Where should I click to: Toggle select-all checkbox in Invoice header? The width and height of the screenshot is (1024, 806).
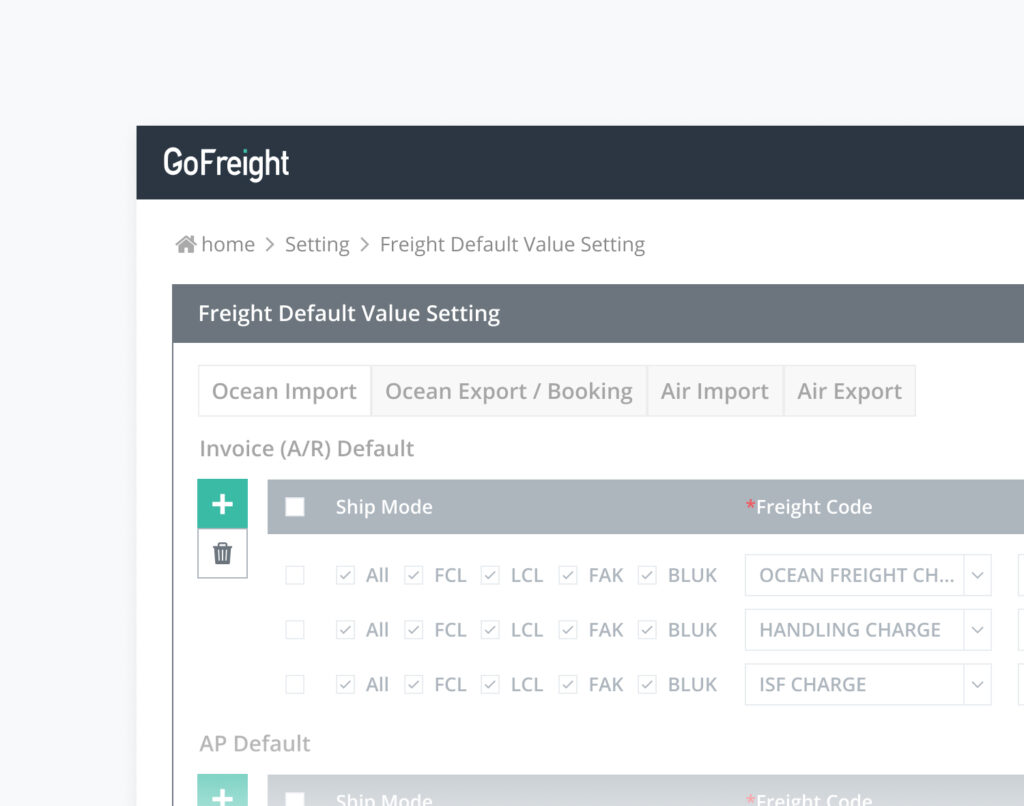tap(295, 507)
